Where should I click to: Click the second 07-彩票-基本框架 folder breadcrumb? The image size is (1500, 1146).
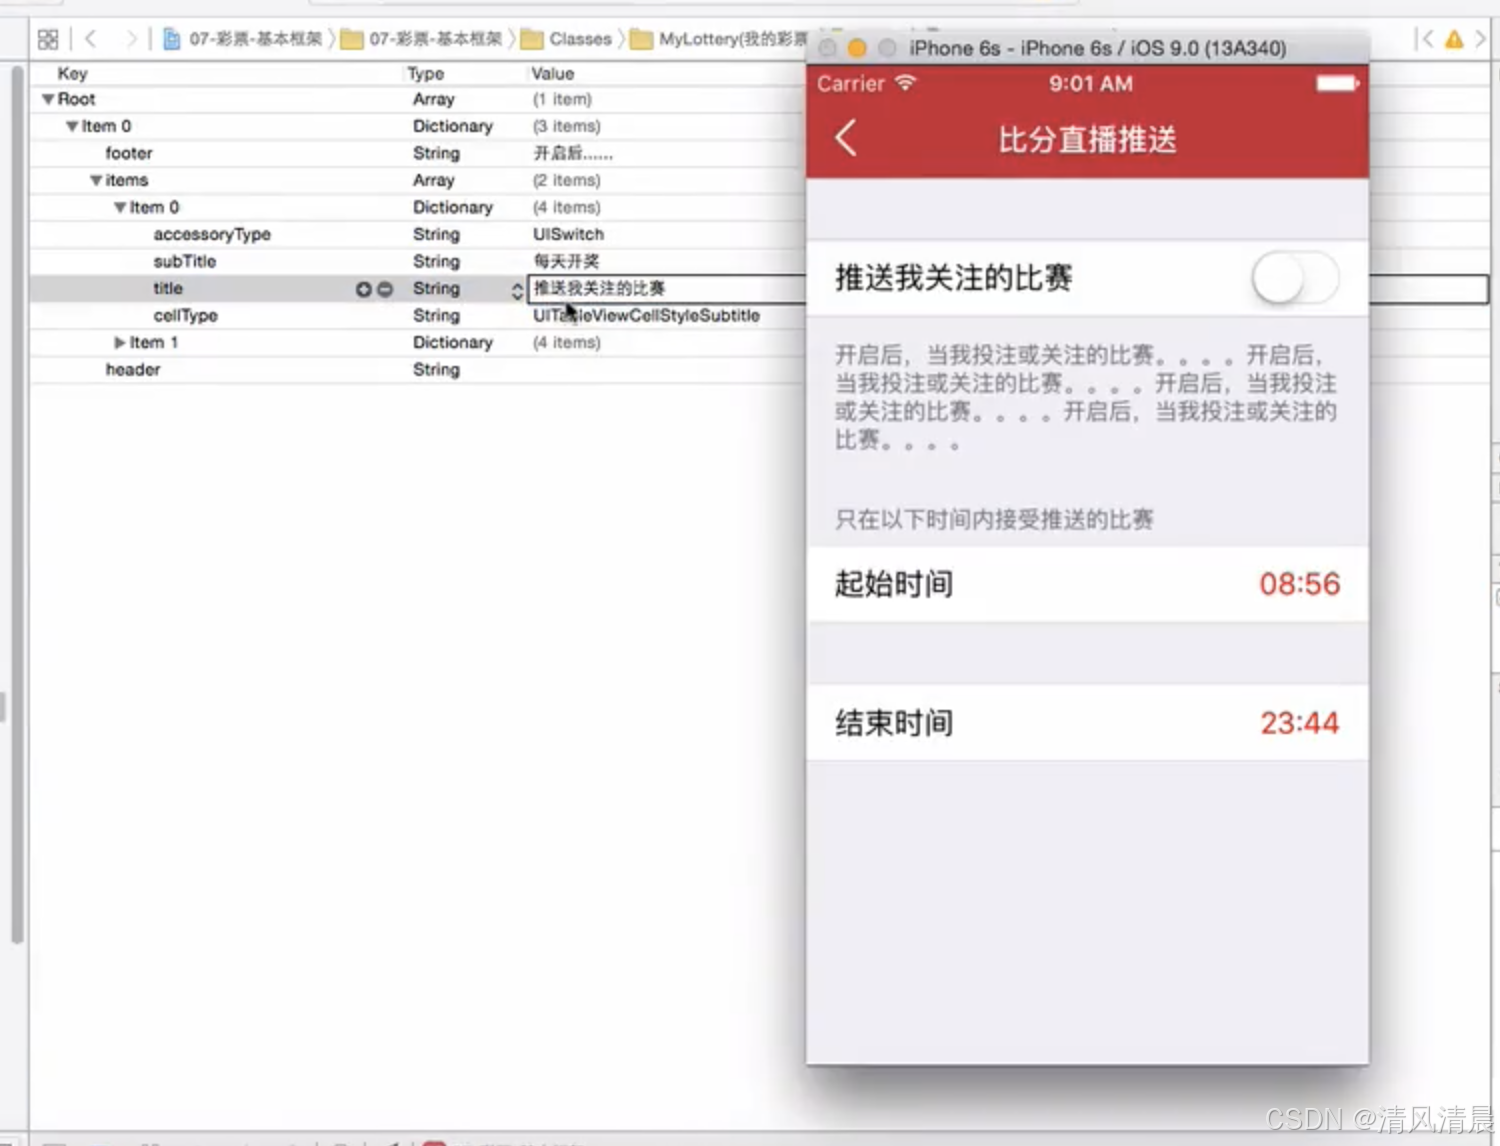pos(421,39)
